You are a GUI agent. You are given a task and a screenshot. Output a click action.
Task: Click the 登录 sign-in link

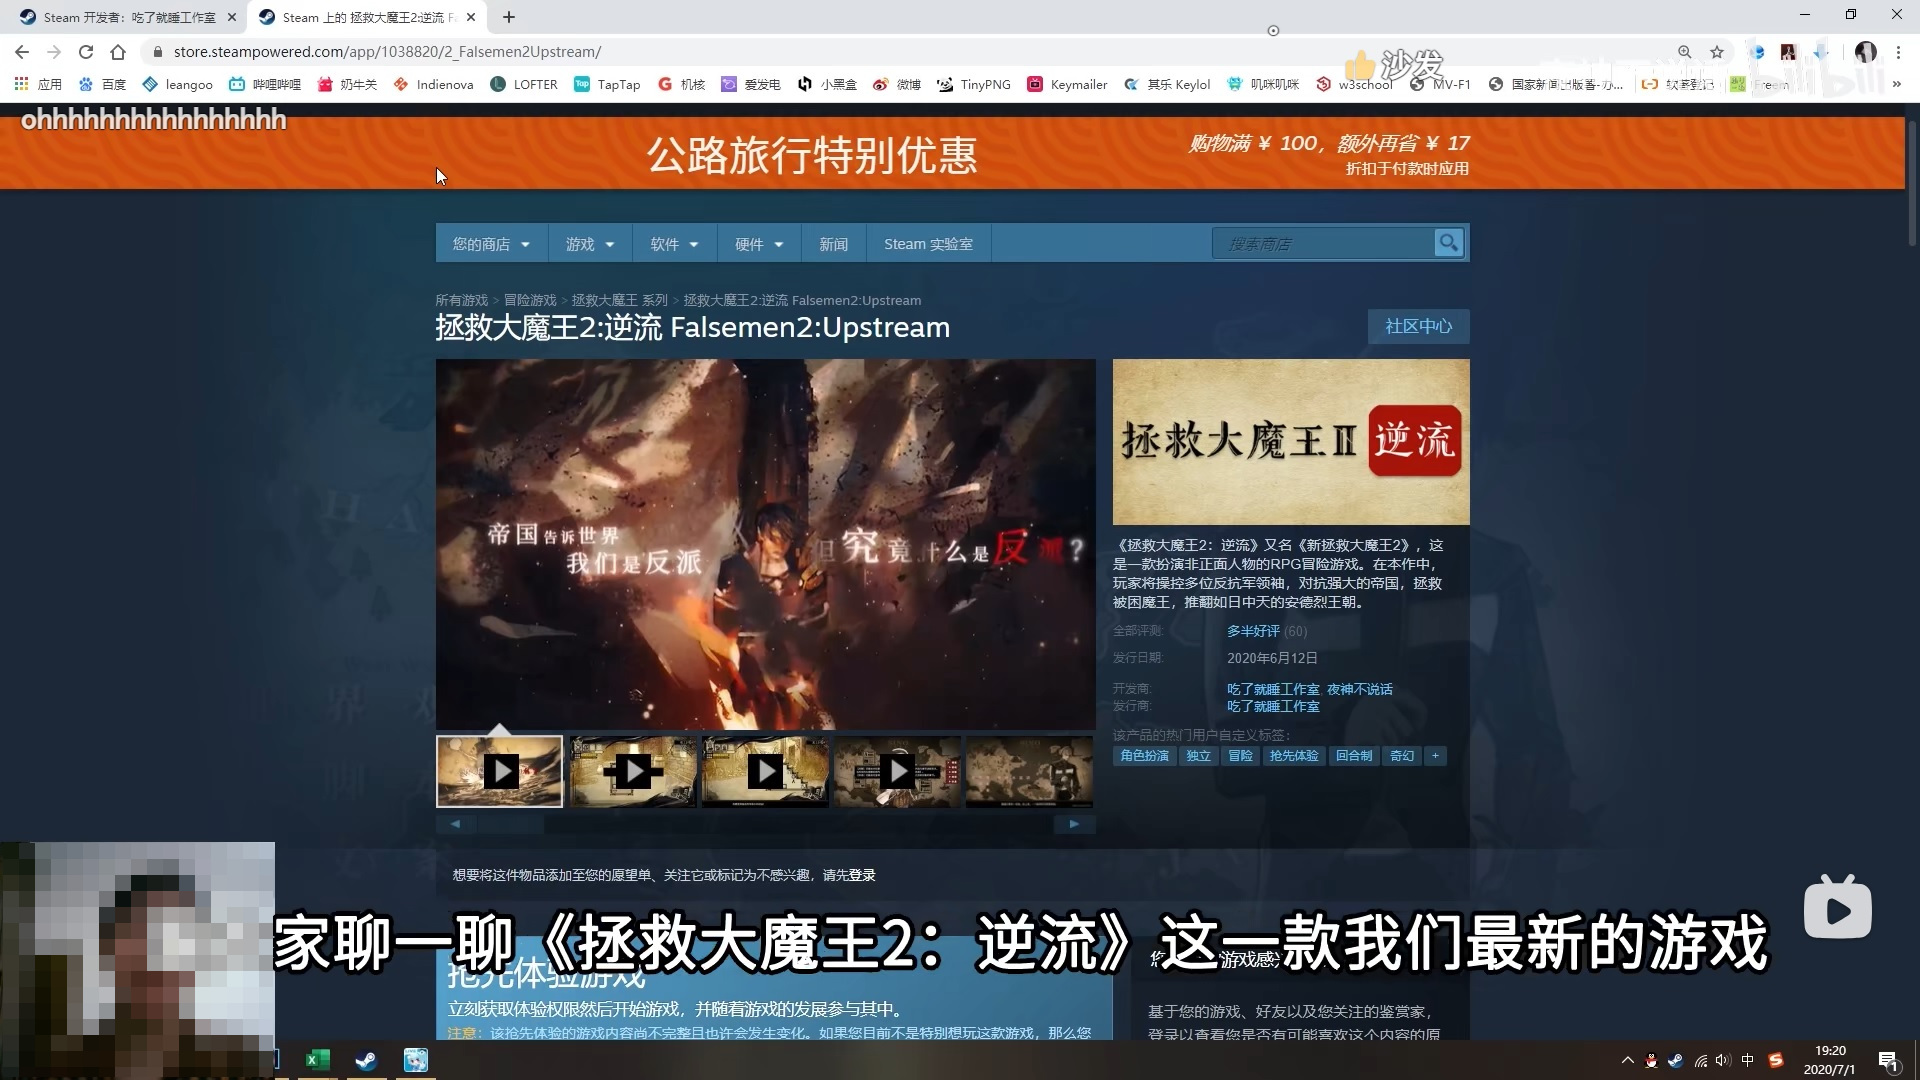click(x=862, y=875)
